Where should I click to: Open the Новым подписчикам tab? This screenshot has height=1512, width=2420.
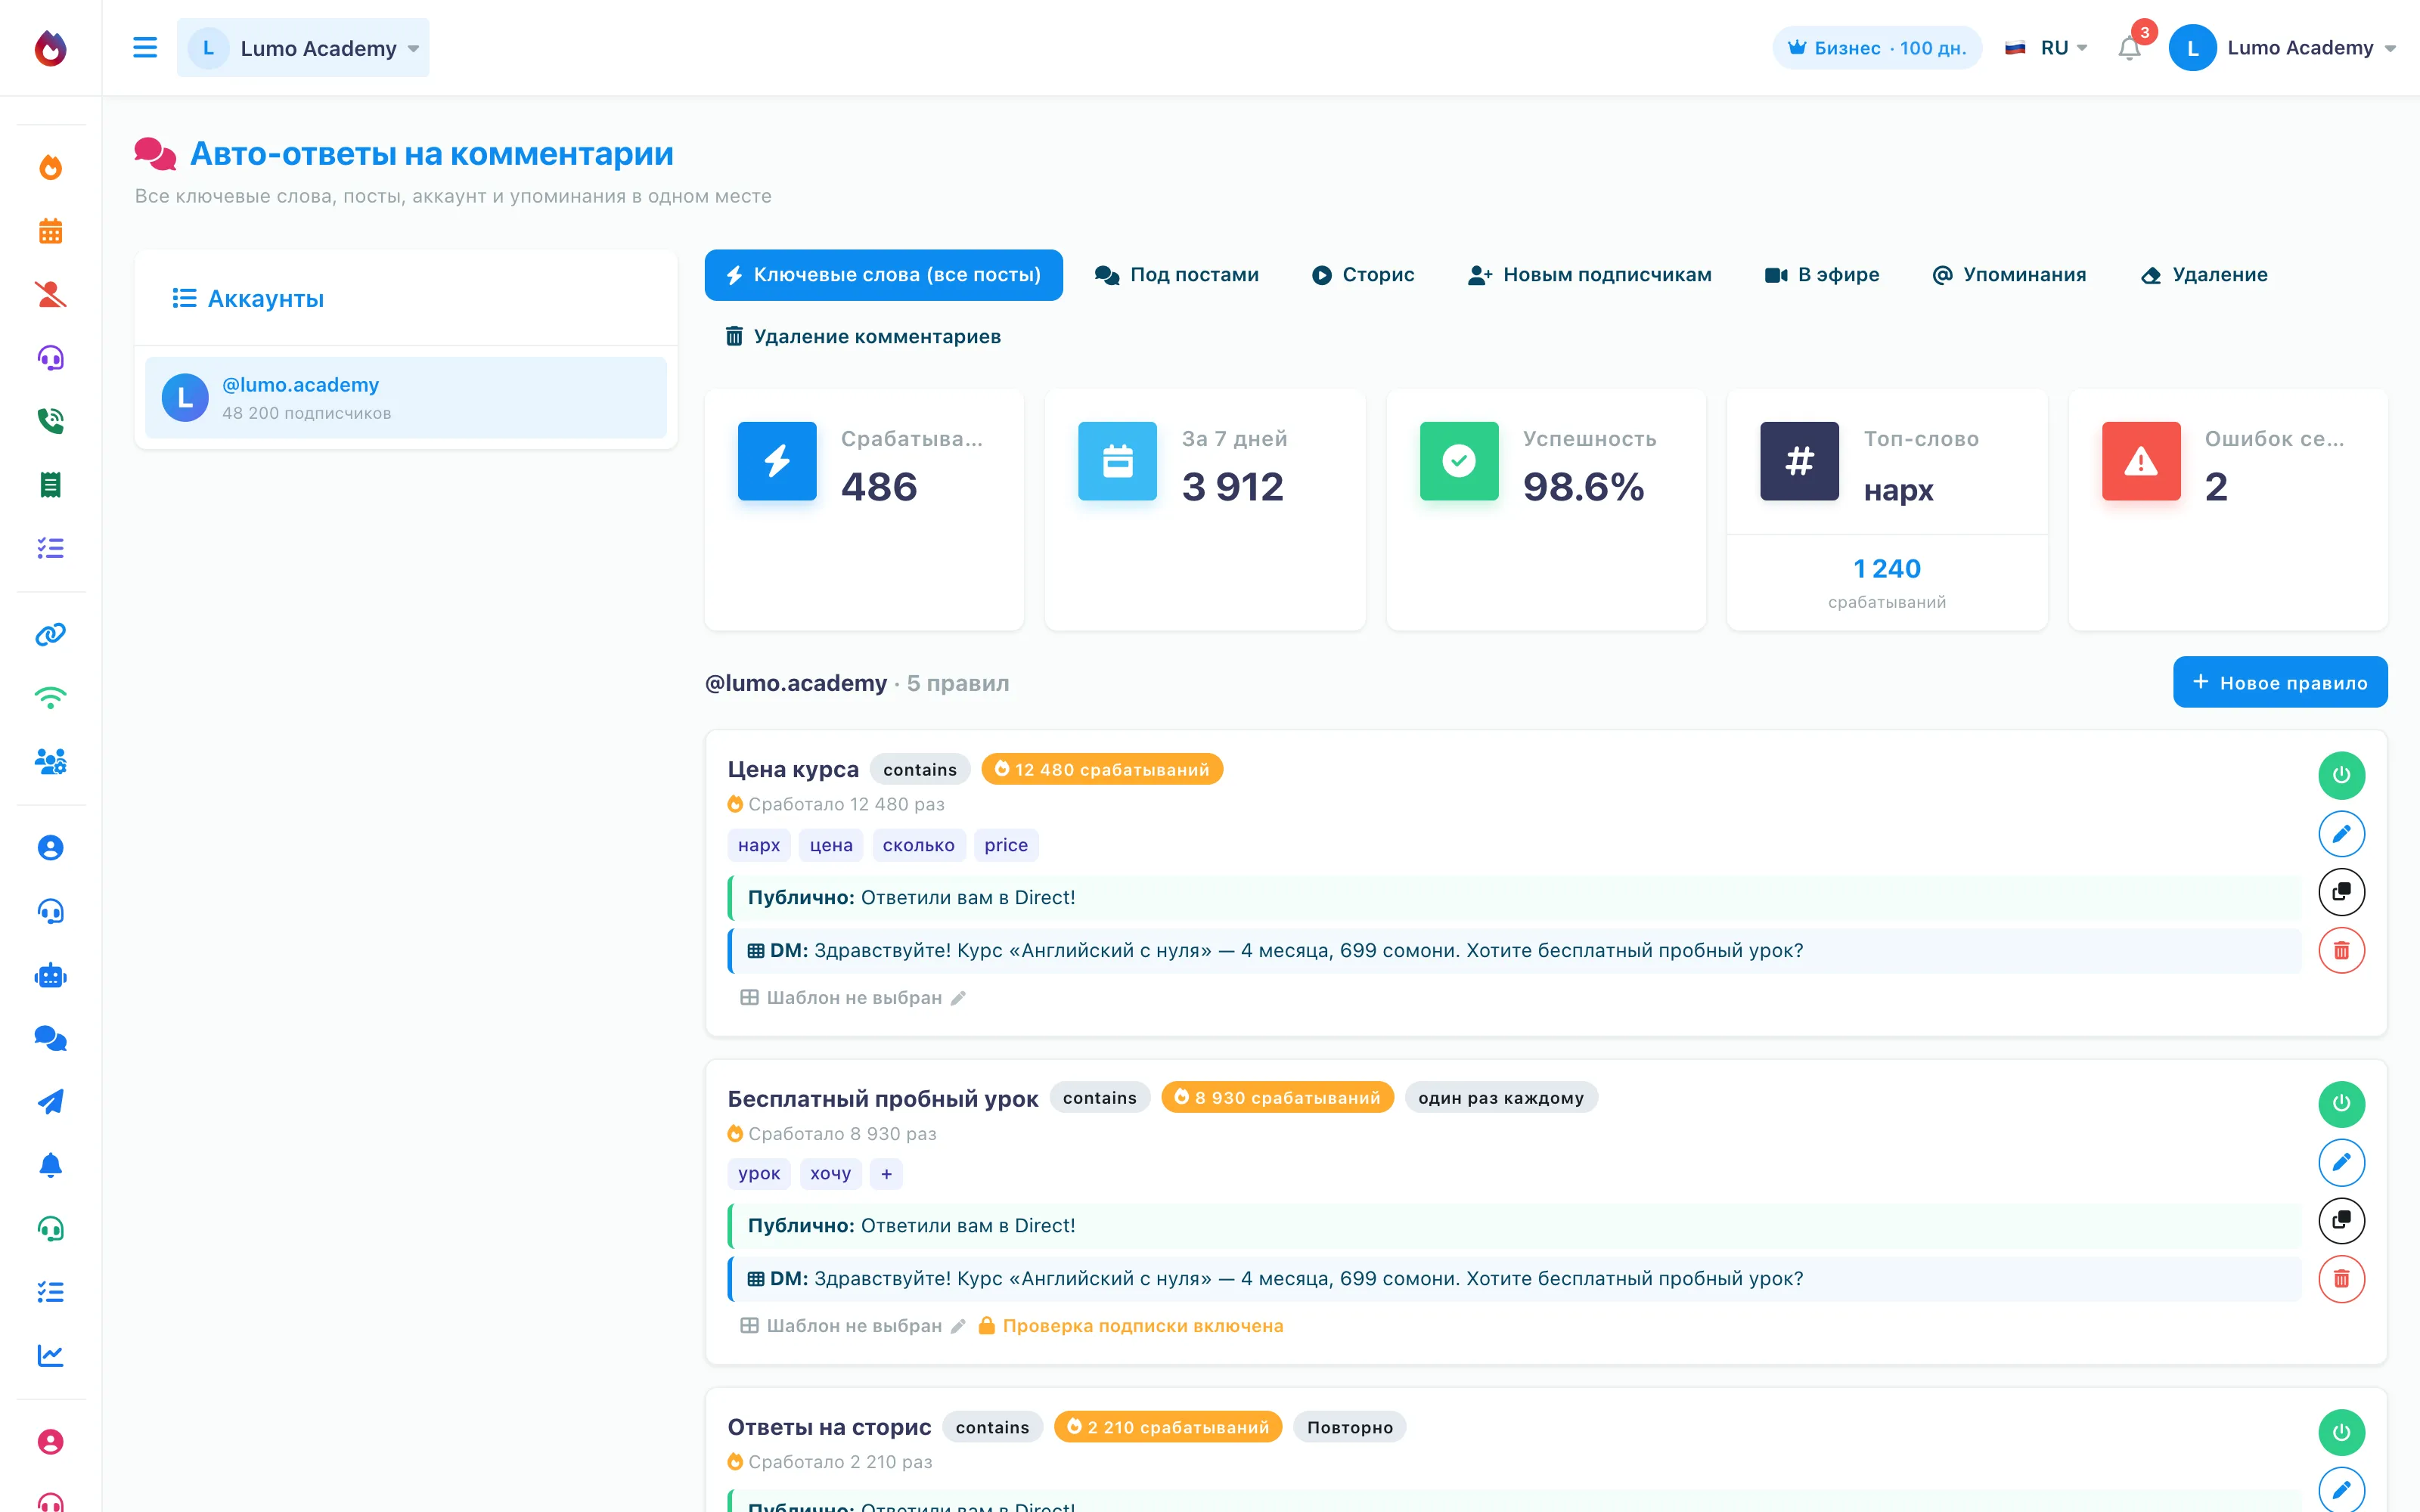(1590, 275)
